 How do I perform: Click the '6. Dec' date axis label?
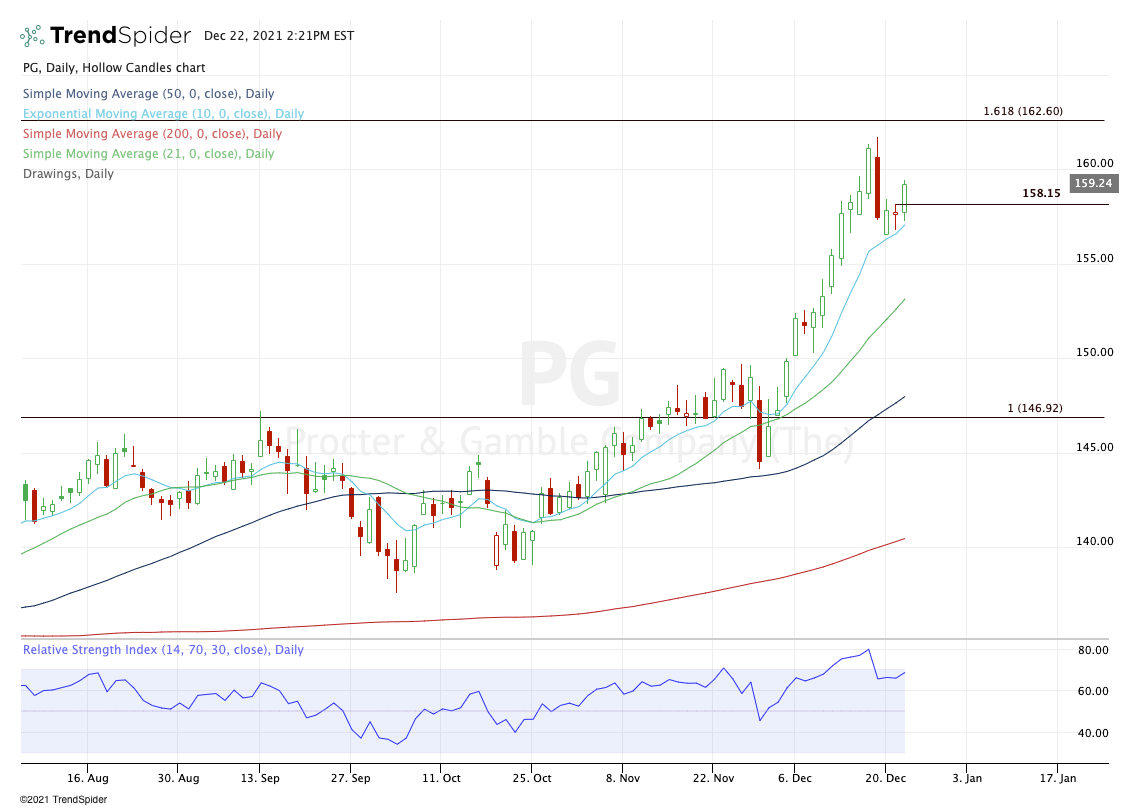[x=795, y=778]
